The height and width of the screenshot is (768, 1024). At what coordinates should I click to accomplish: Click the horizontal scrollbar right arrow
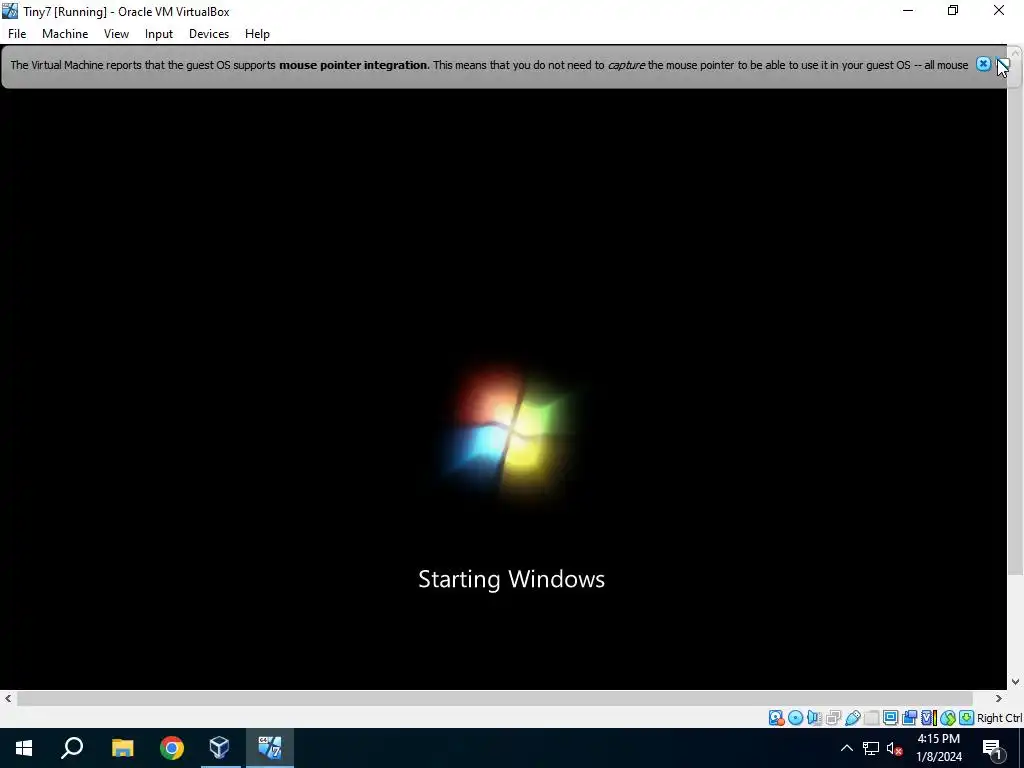(x=999, y=699)
